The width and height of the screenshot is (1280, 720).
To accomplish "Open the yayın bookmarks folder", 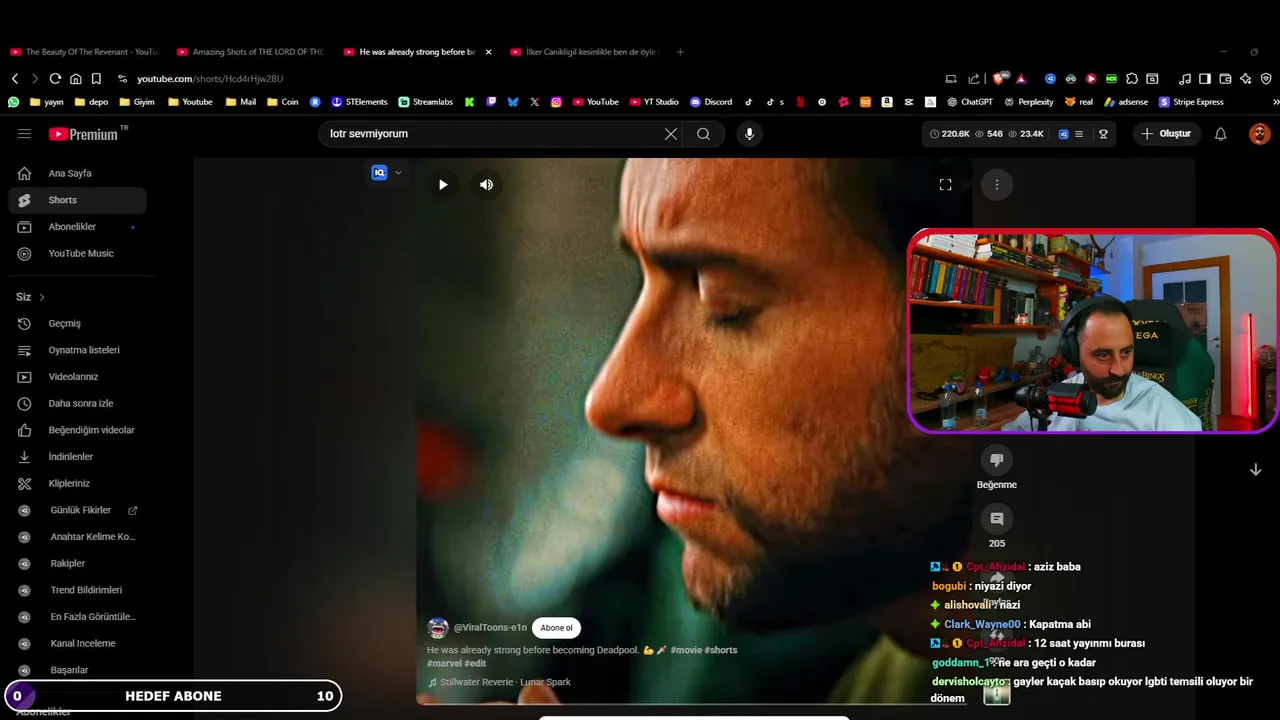I will click(x=47, y=102).
